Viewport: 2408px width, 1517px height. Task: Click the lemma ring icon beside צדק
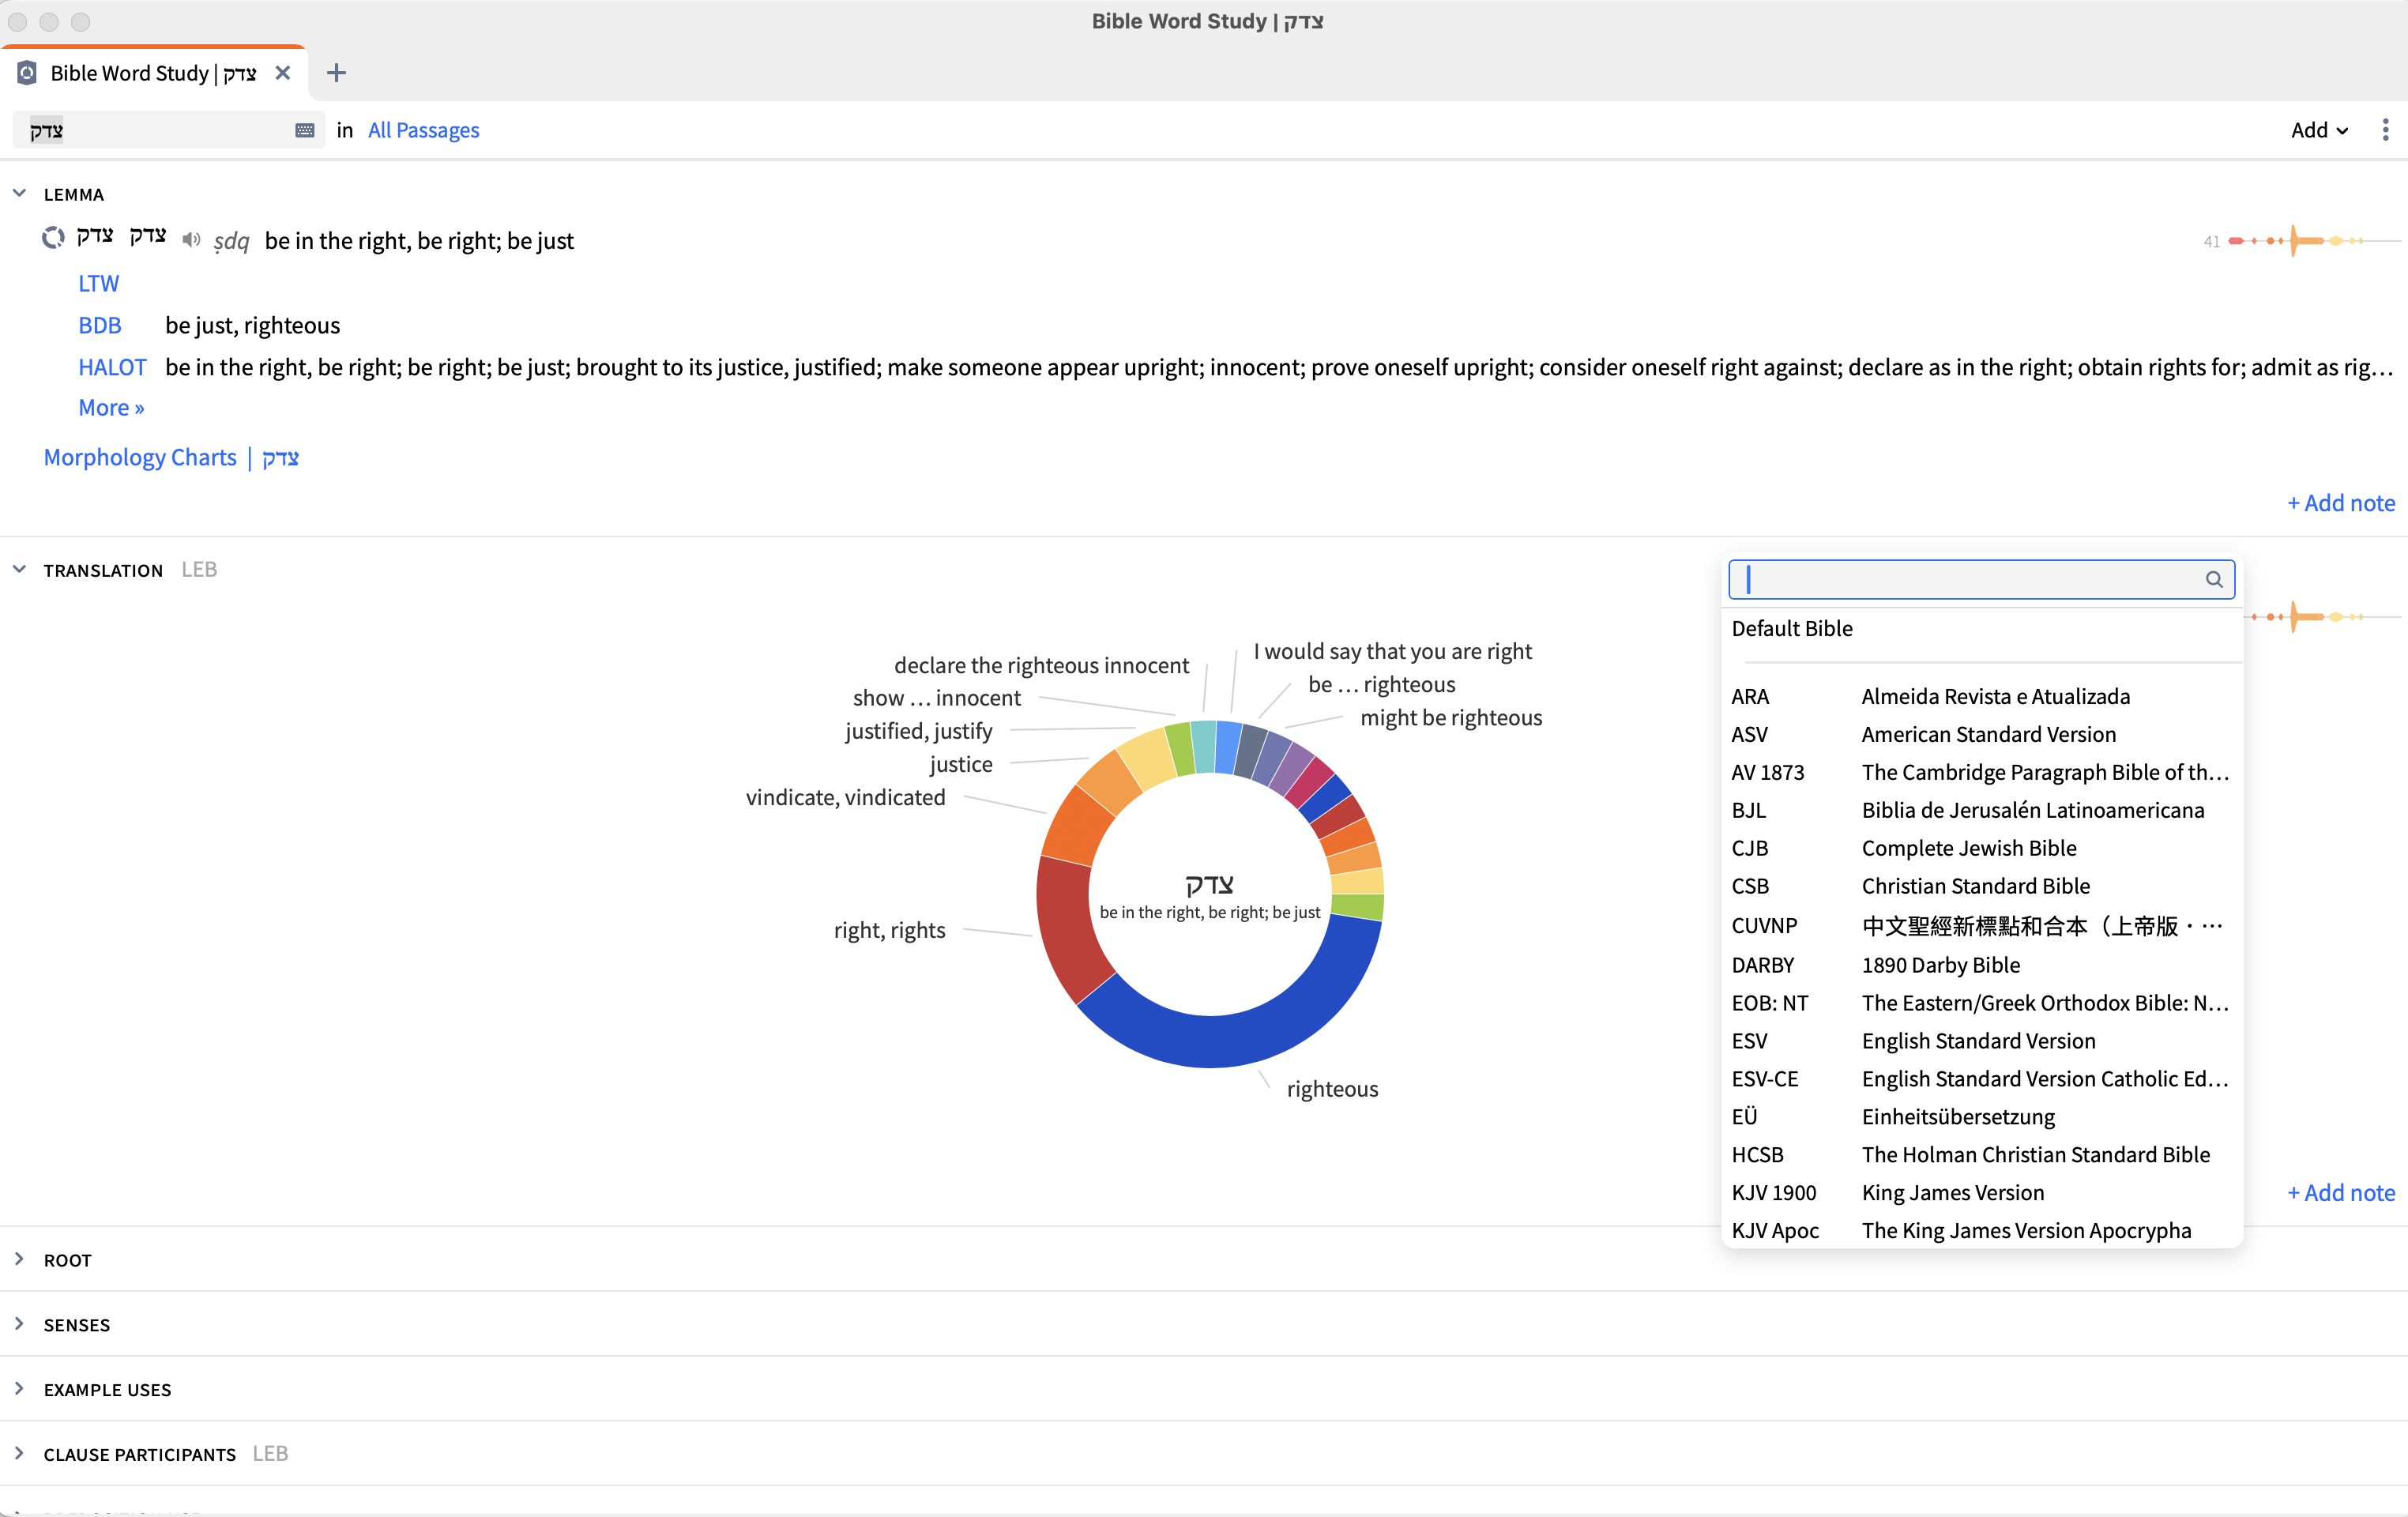click(53, 238)
